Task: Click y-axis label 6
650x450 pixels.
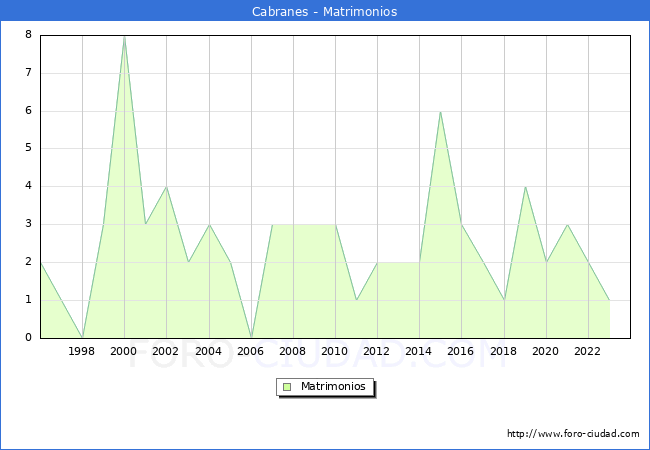Action: coord(28,111)
